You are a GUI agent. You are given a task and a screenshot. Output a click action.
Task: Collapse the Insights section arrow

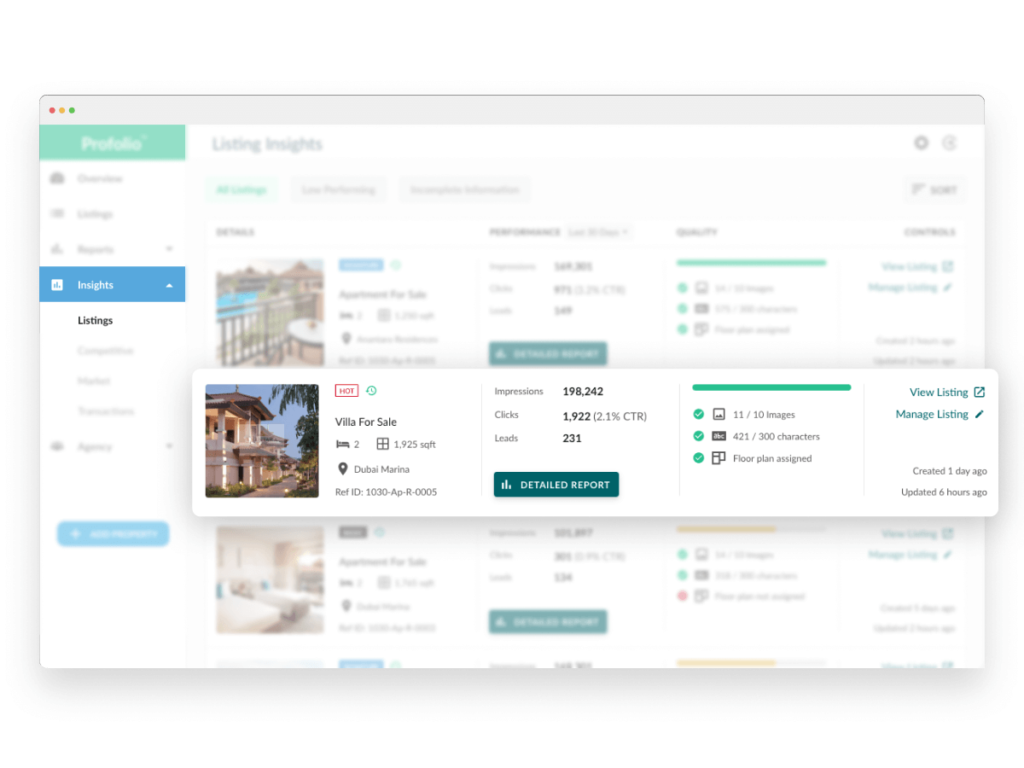coord(169,285)
